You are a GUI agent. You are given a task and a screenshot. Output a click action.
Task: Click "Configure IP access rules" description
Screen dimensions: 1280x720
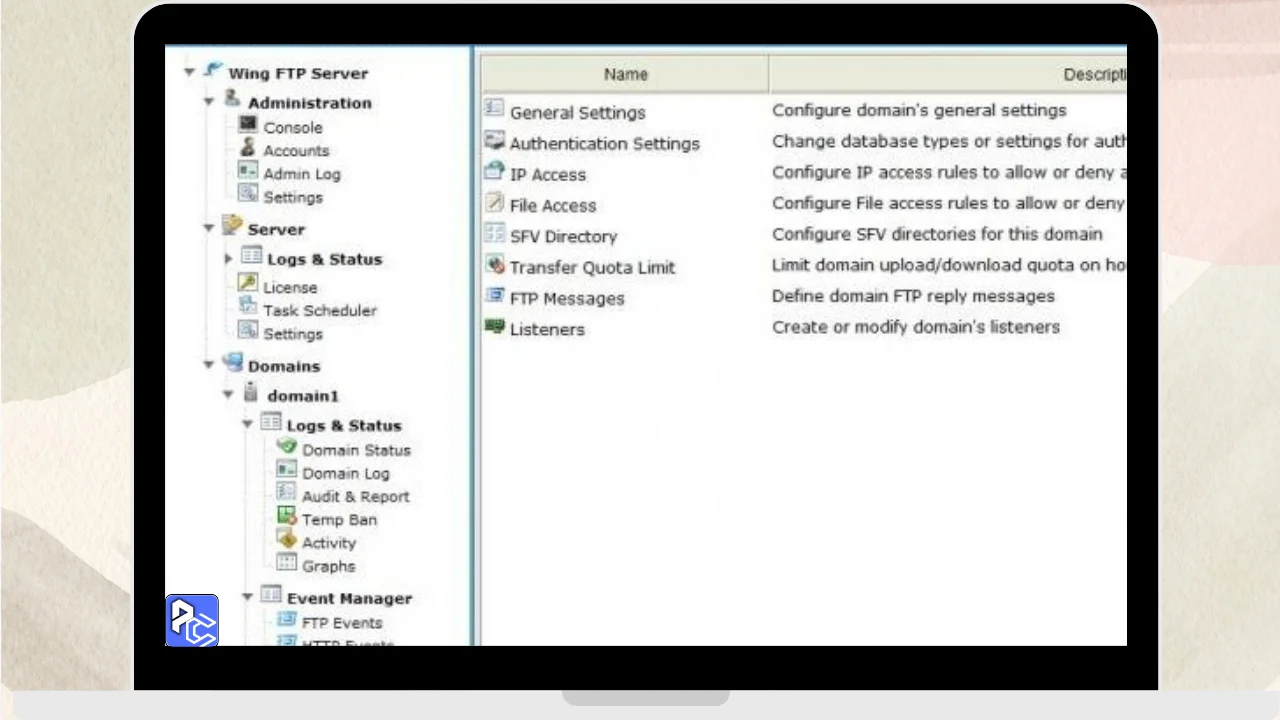[x=949, y=172]
